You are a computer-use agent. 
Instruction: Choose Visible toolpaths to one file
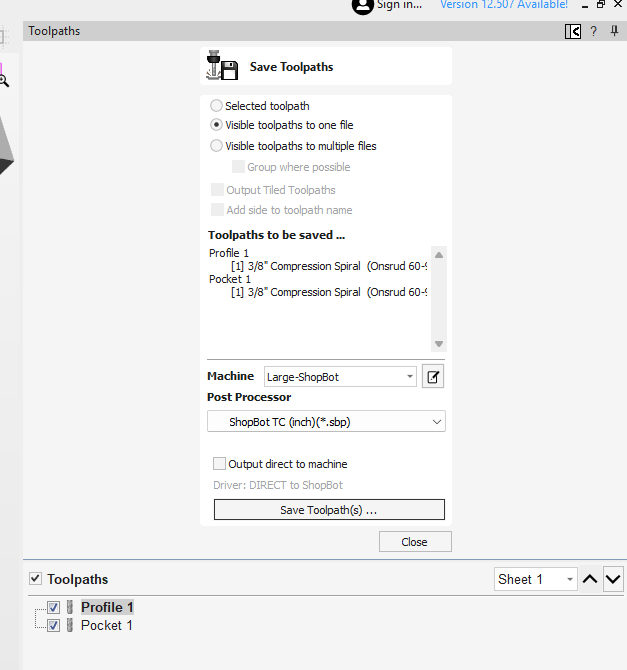(x=216, y=125)
